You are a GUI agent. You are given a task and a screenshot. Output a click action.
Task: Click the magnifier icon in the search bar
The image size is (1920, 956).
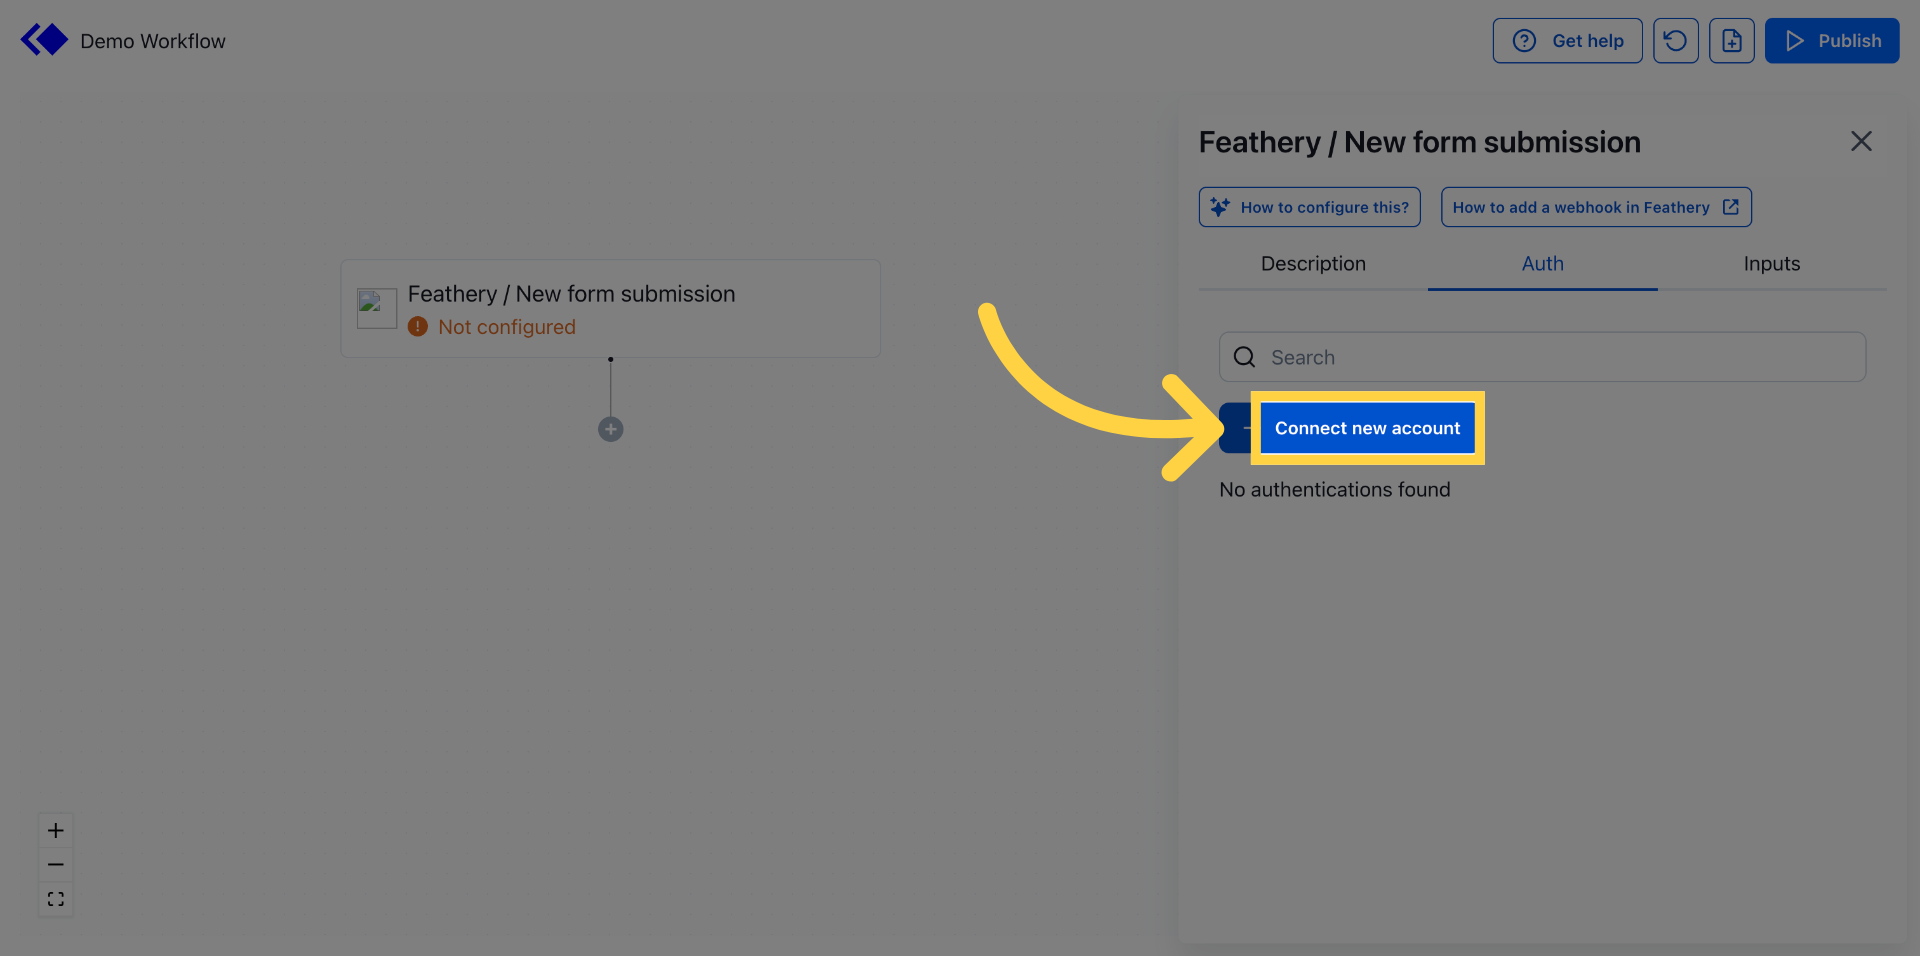click(1243, 356)
